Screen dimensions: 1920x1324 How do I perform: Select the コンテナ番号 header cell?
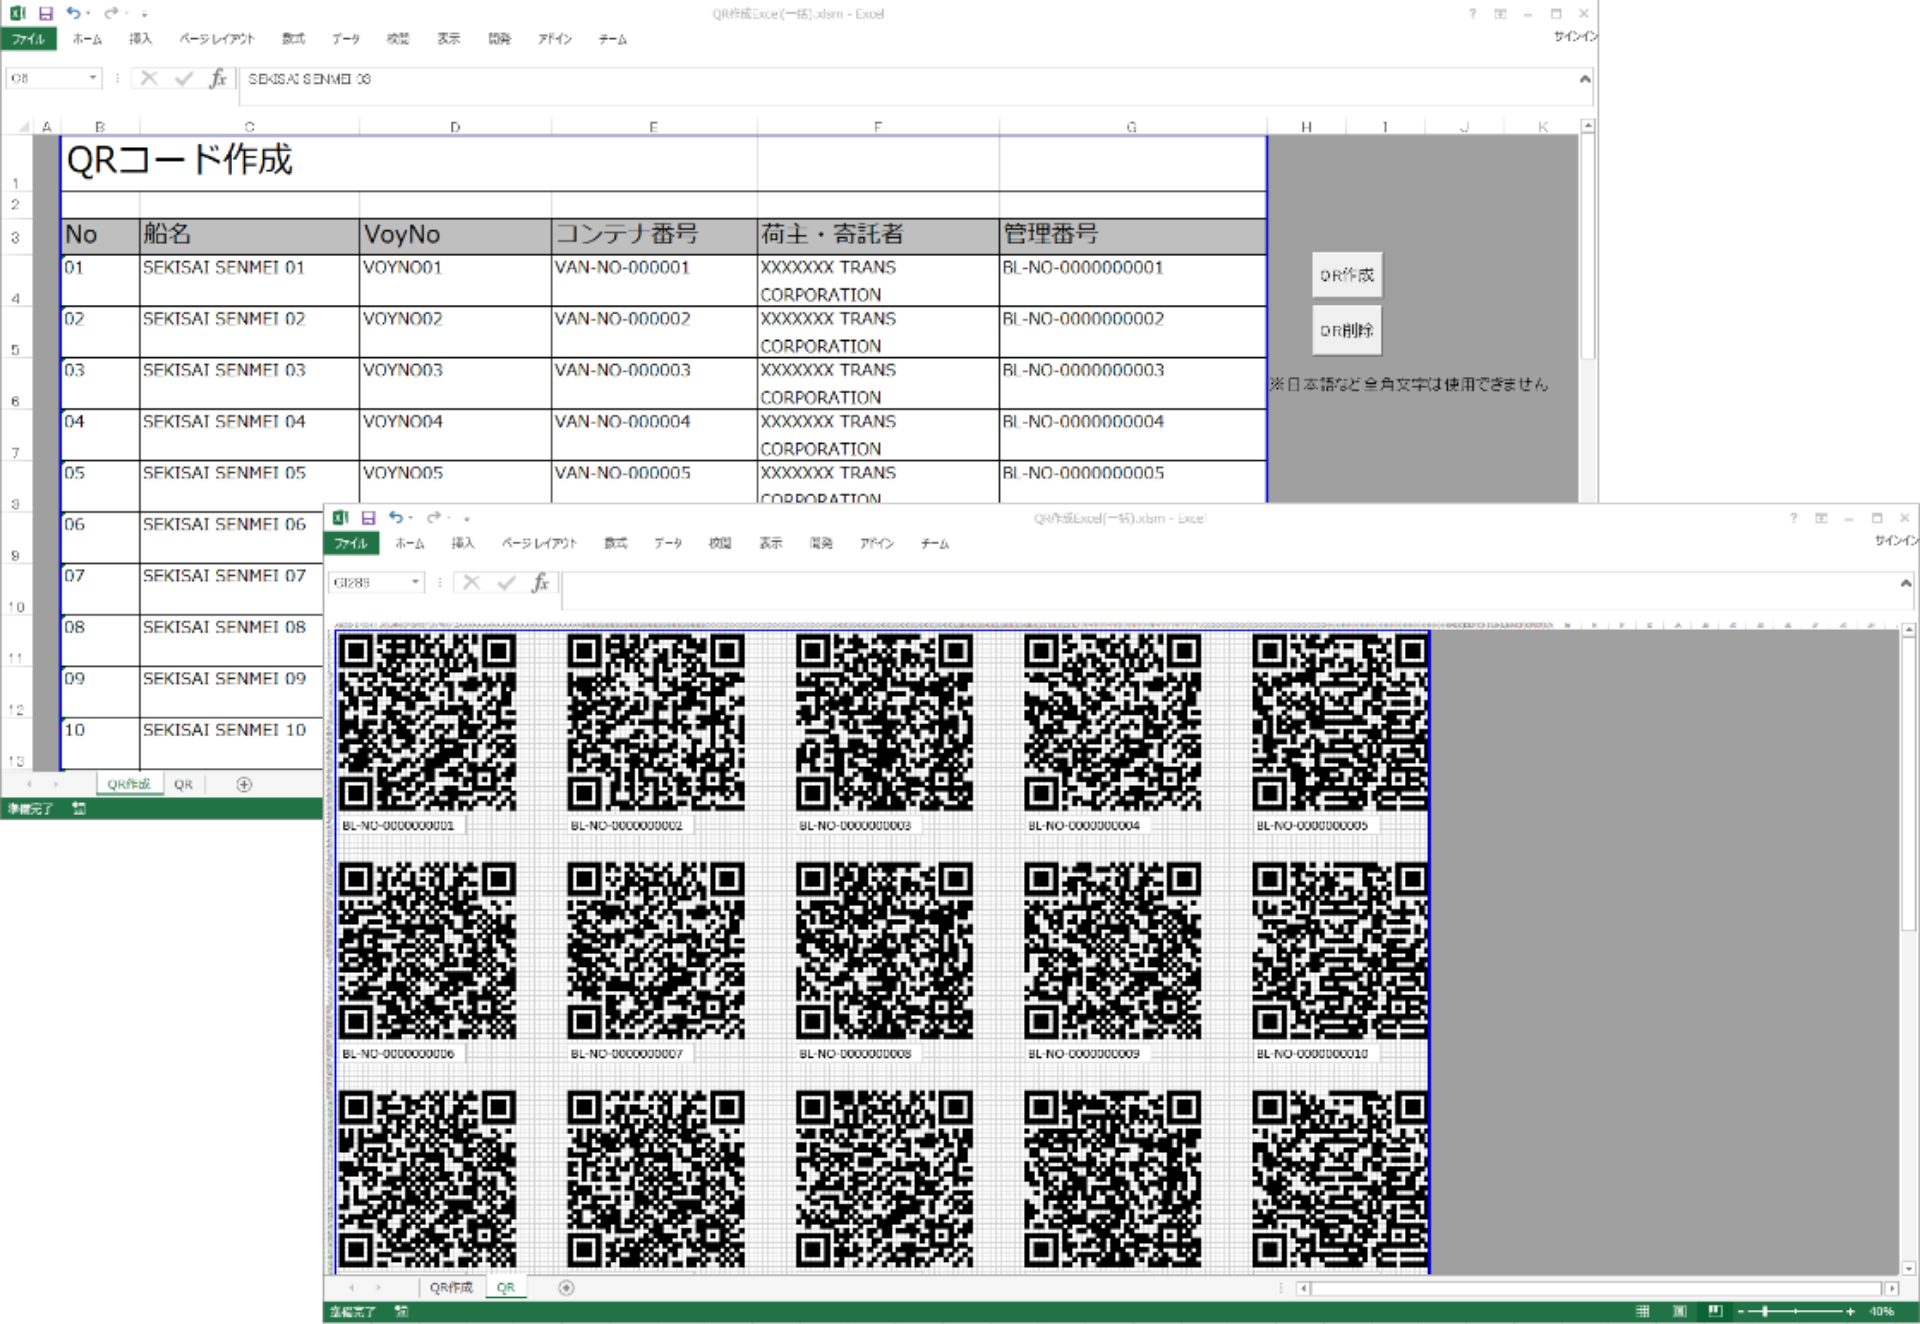click(654, 235)
